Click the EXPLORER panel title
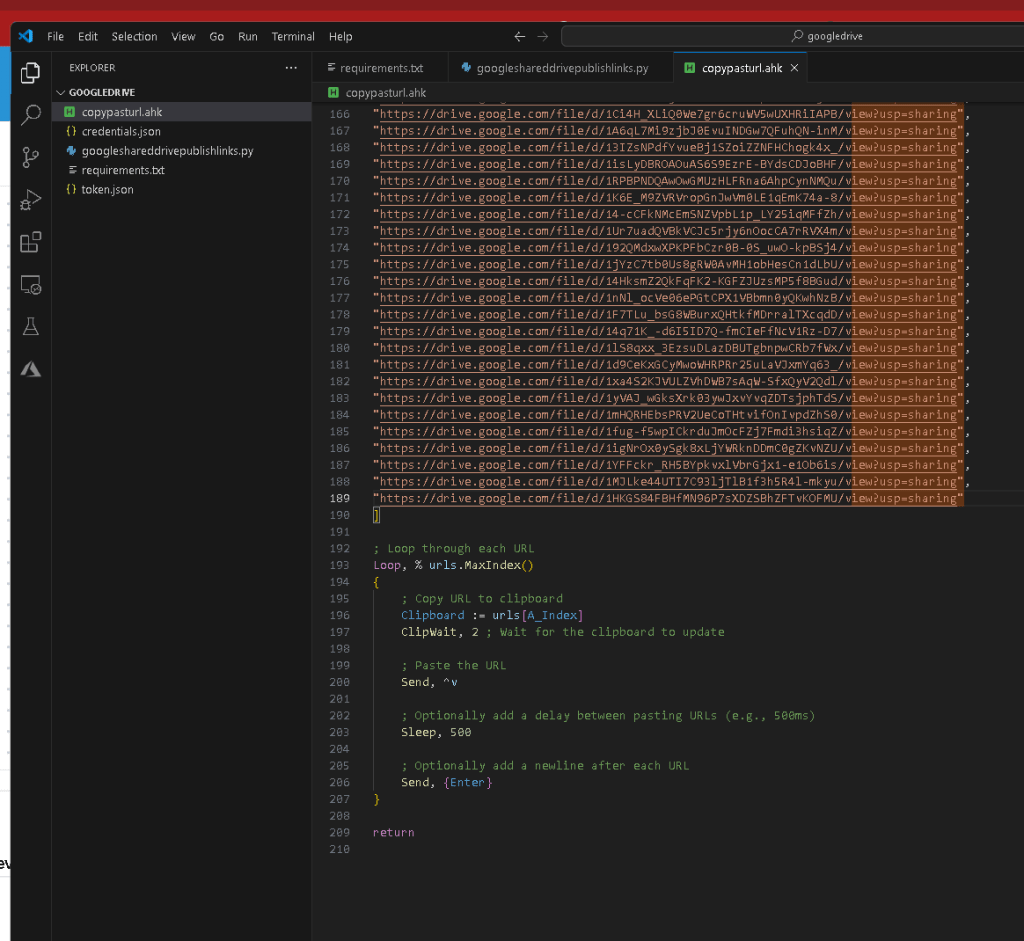Screen dimensions: 1024x941 point(92,68)
